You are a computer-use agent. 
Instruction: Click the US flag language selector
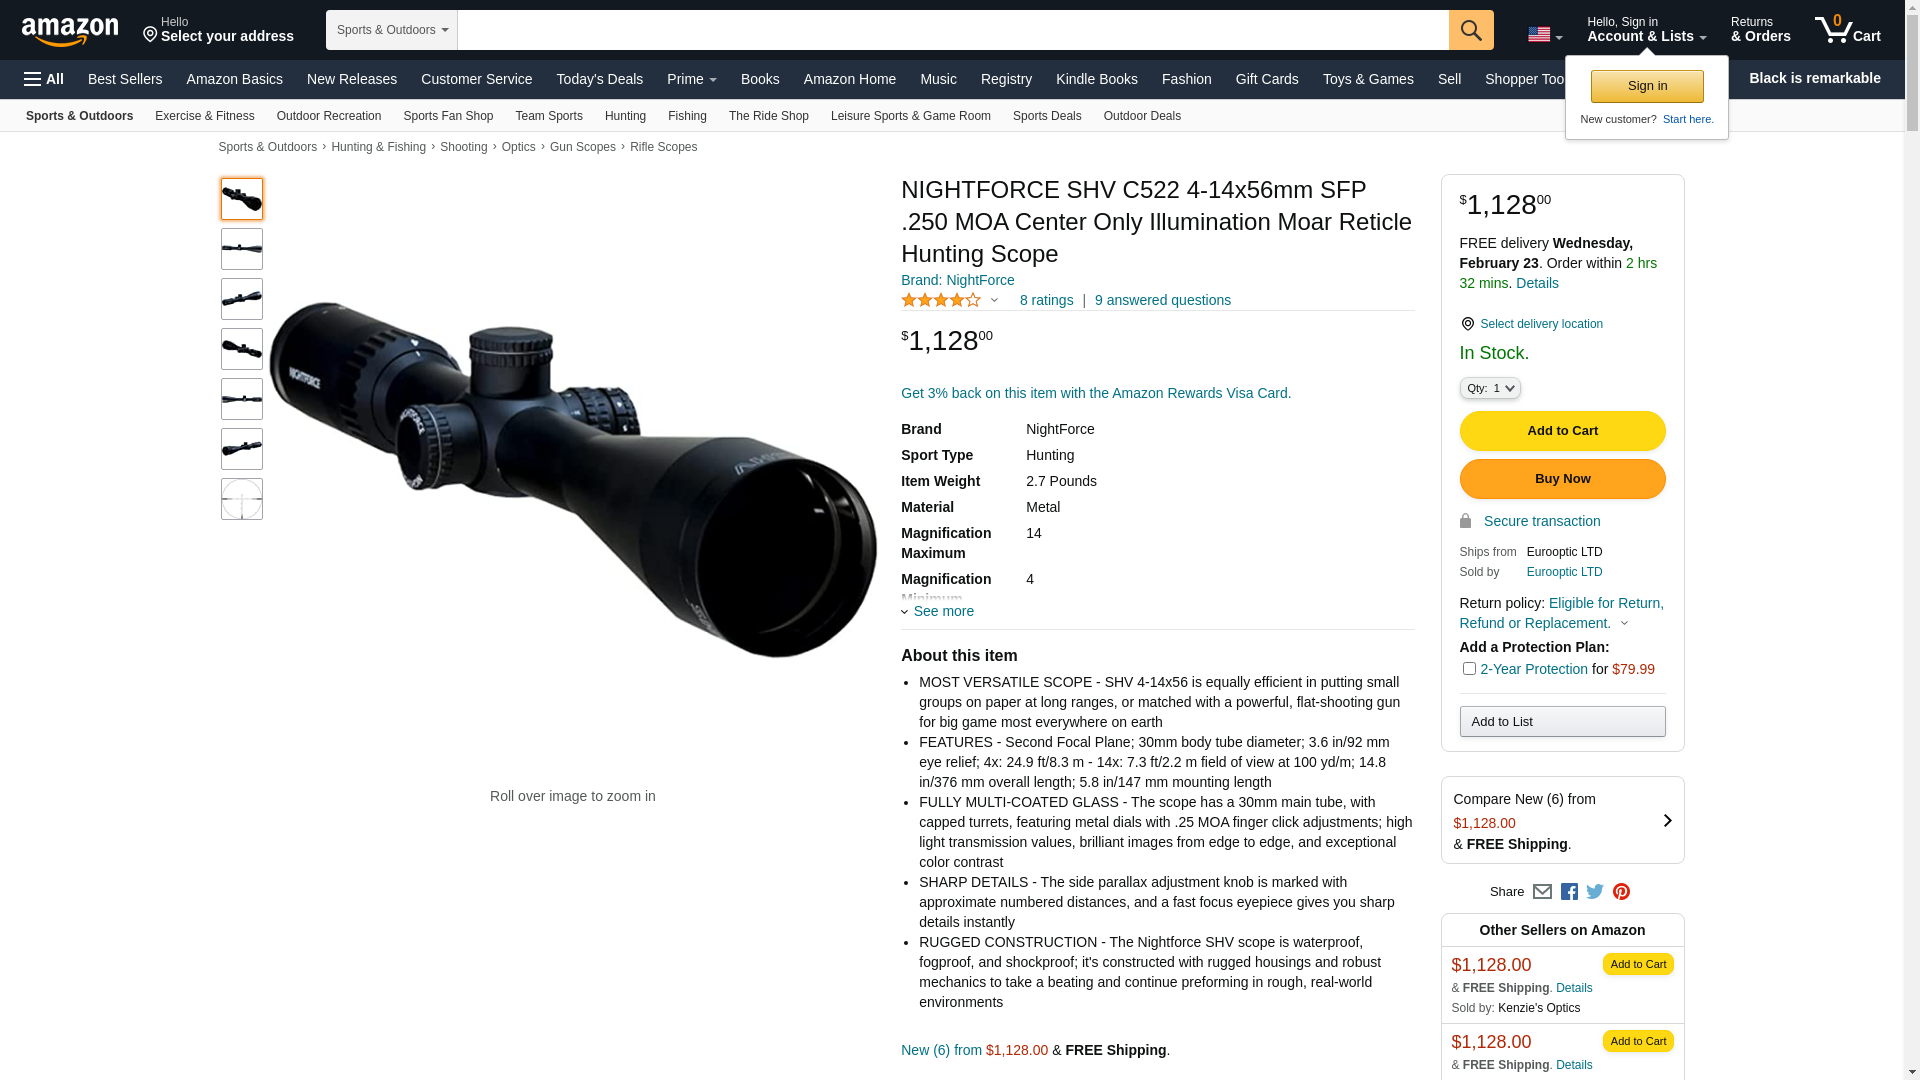point(1545,34)
